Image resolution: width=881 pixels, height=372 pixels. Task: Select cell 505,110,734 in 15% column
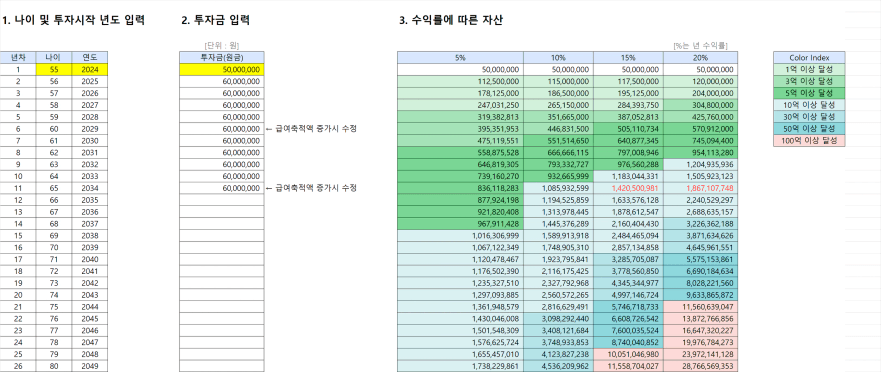(629, 129)
